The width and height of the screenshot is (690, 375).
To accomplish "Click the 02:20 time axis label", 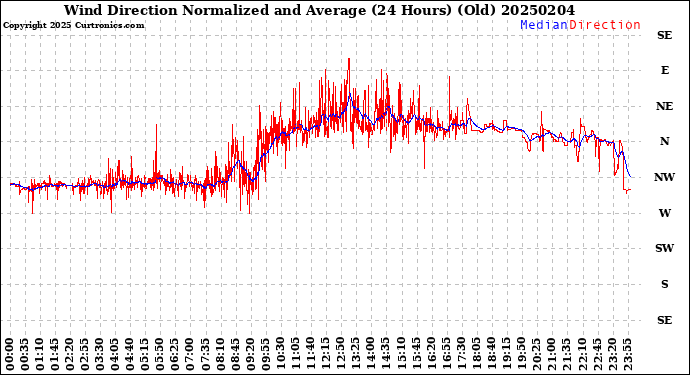I will (x=70, y=355).
